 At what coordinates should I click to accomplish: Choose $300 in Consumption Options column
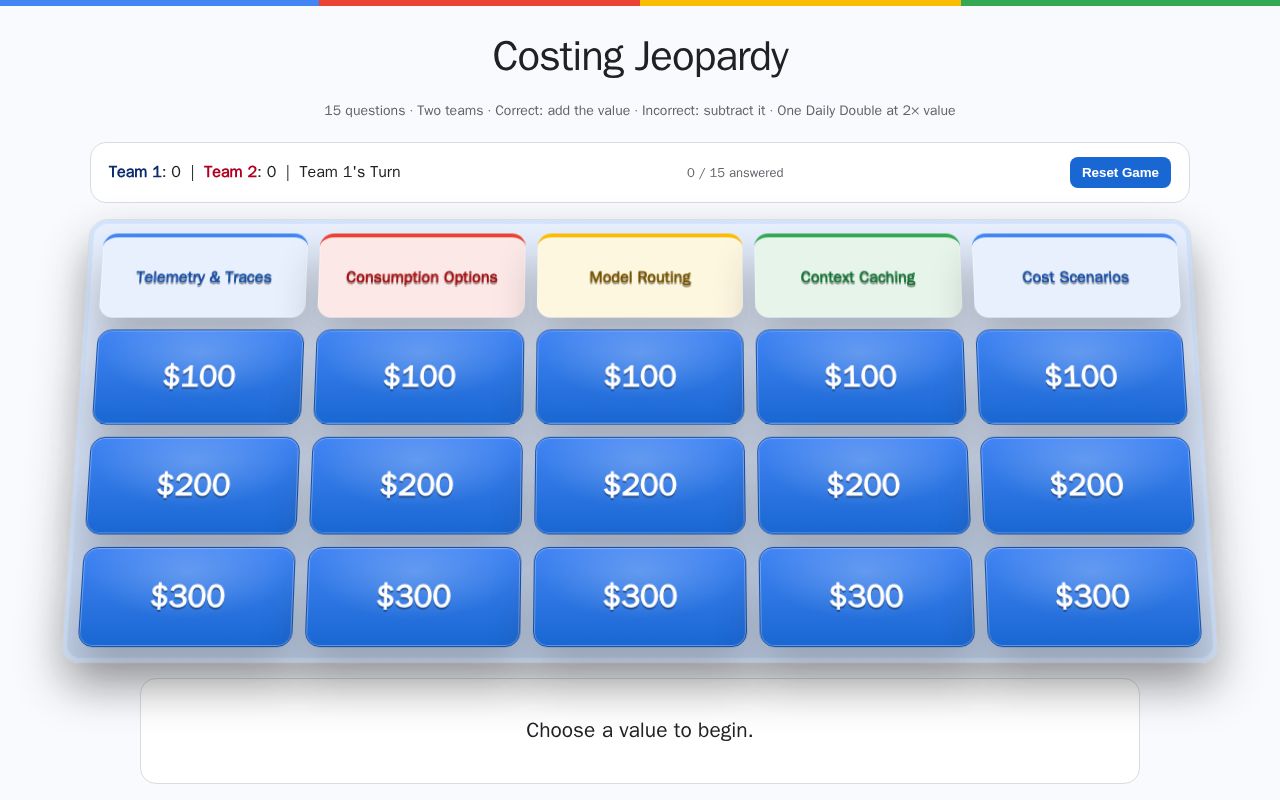tap(413, 596)
